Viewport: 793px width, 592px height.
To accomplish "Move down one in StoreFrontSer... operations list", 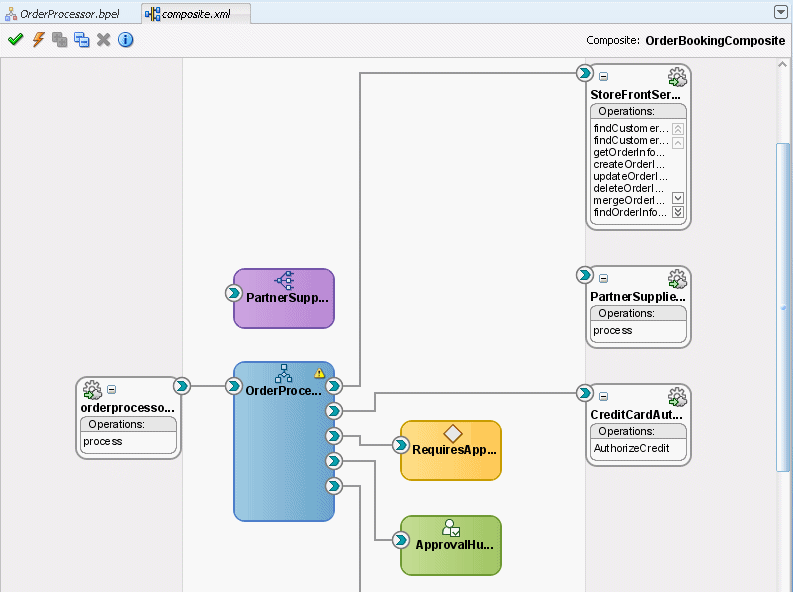I will click(678, 198).
